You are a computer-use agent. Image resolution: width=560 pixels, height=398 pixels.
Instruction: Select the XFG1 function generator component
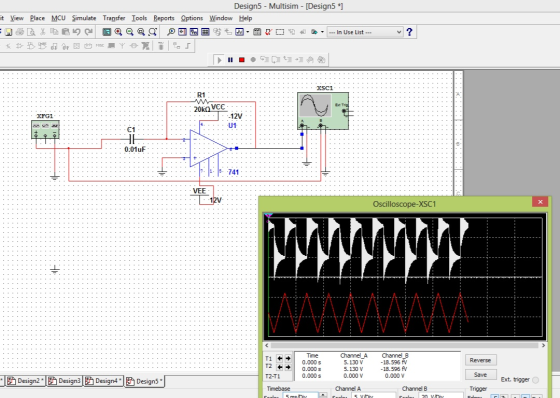click(45, 129)
